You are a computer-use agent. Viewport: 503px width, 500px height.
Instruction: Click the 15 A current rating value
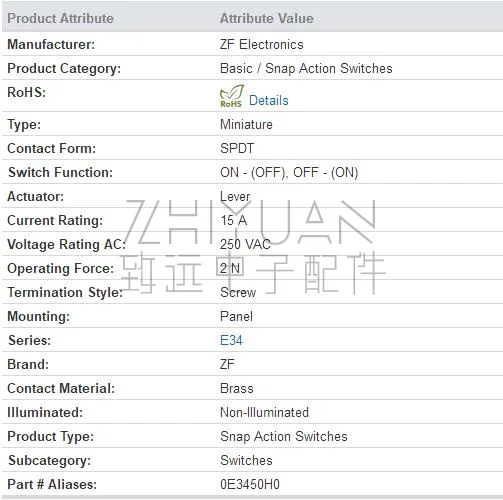(x=233, y=220)
